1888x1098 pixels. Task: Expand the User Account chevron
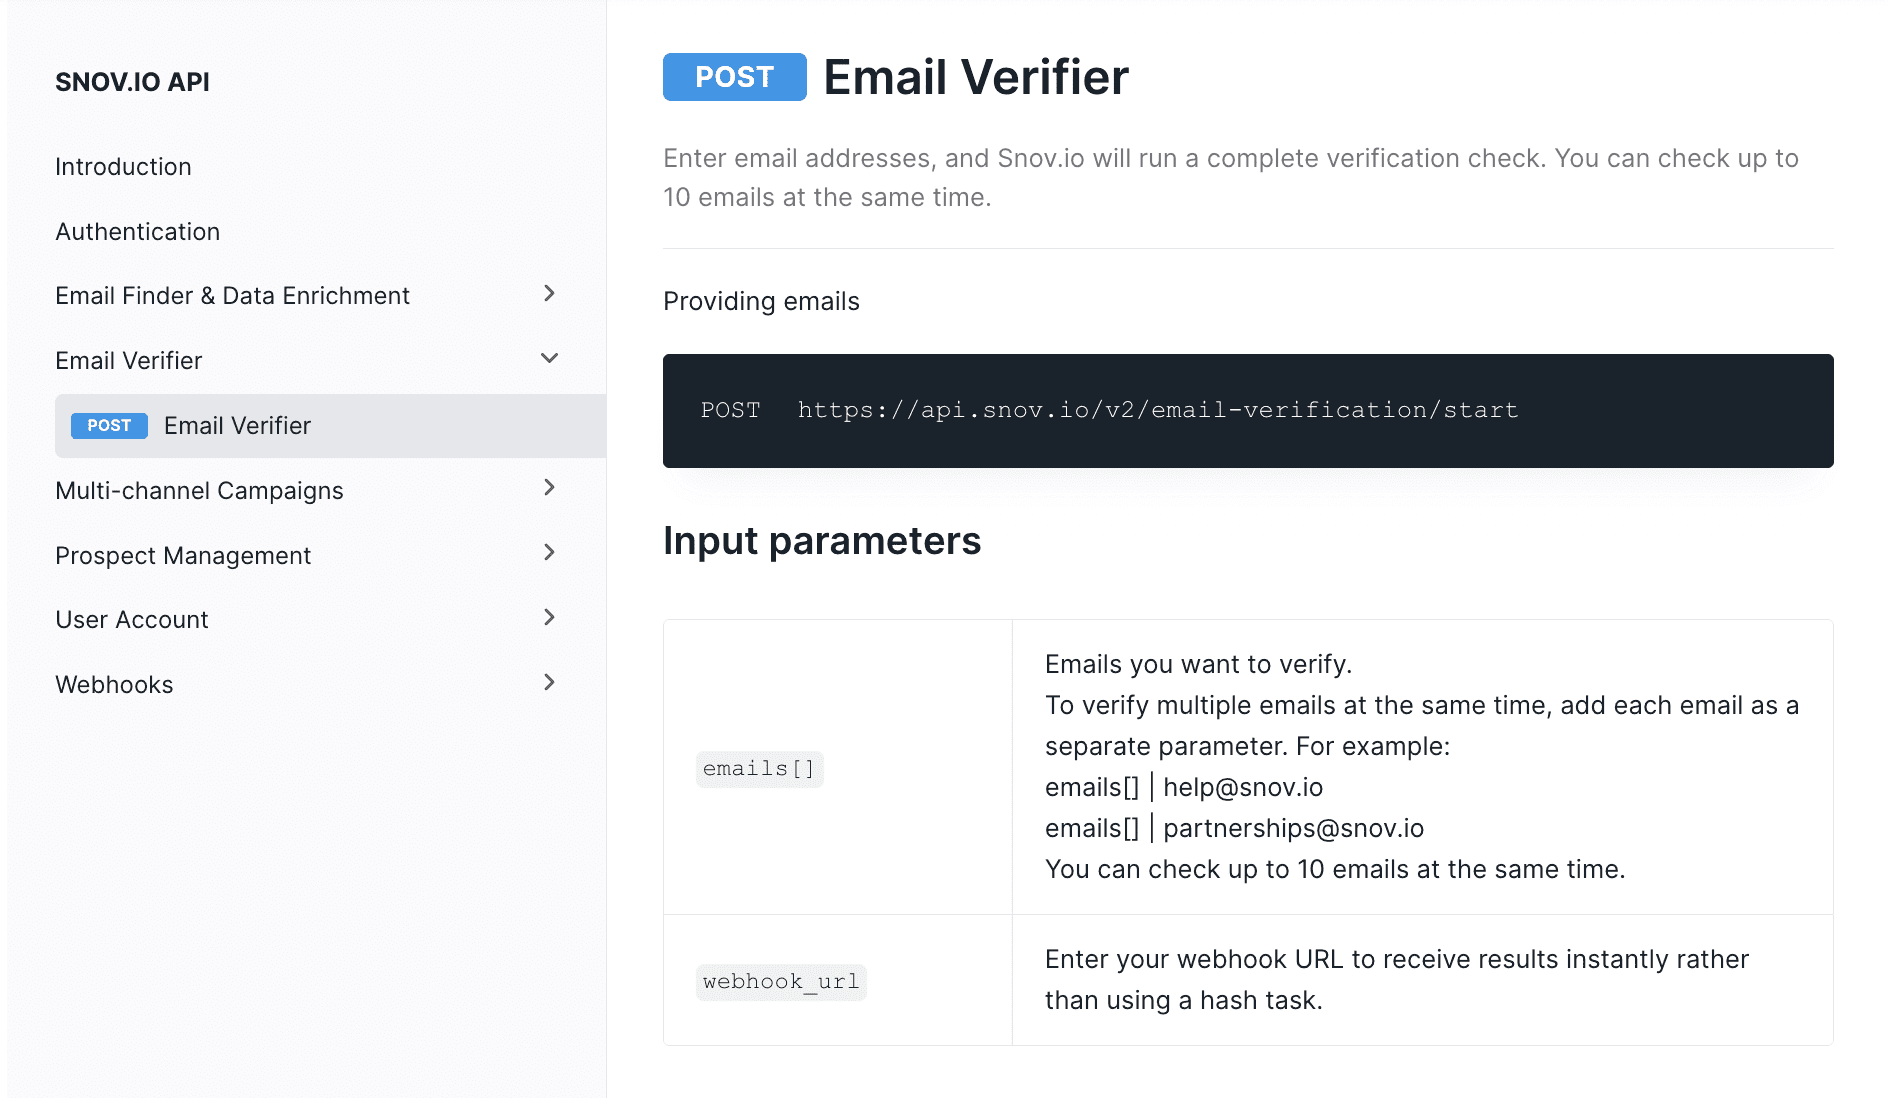[549, 618]
